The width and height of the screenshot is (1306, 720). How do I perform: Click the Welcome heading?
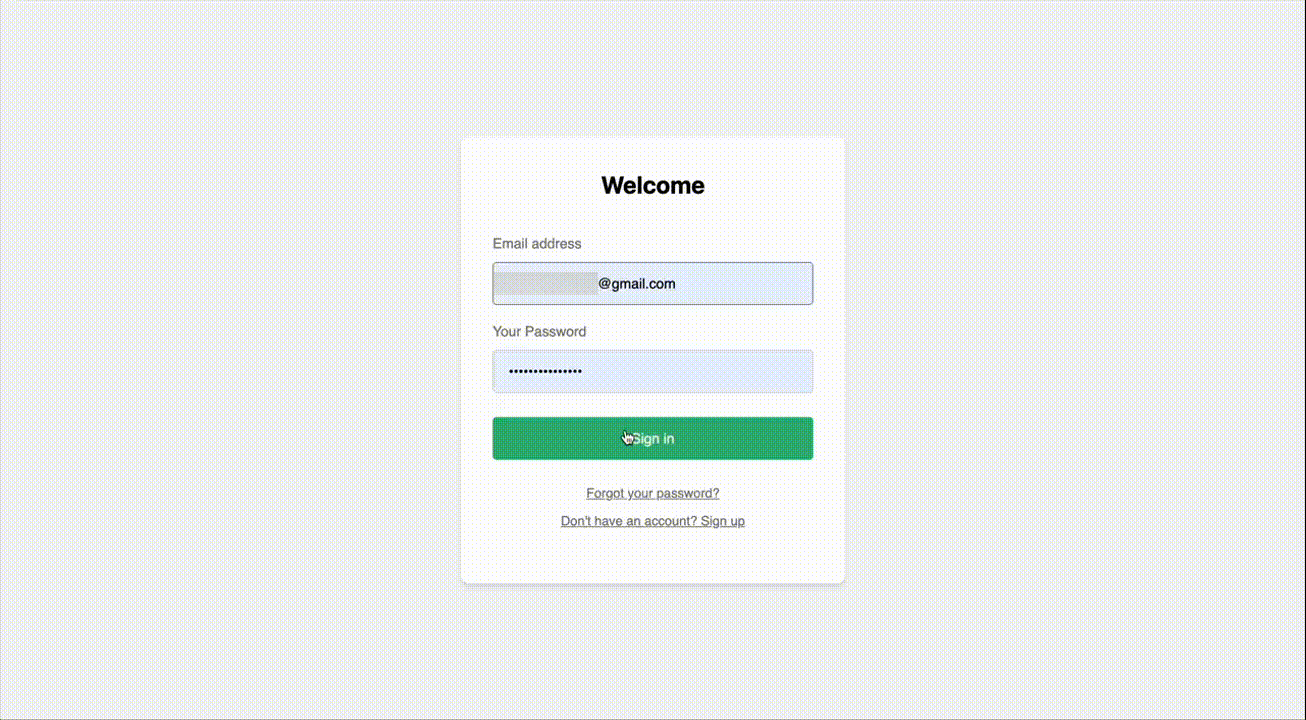[652, 185]
